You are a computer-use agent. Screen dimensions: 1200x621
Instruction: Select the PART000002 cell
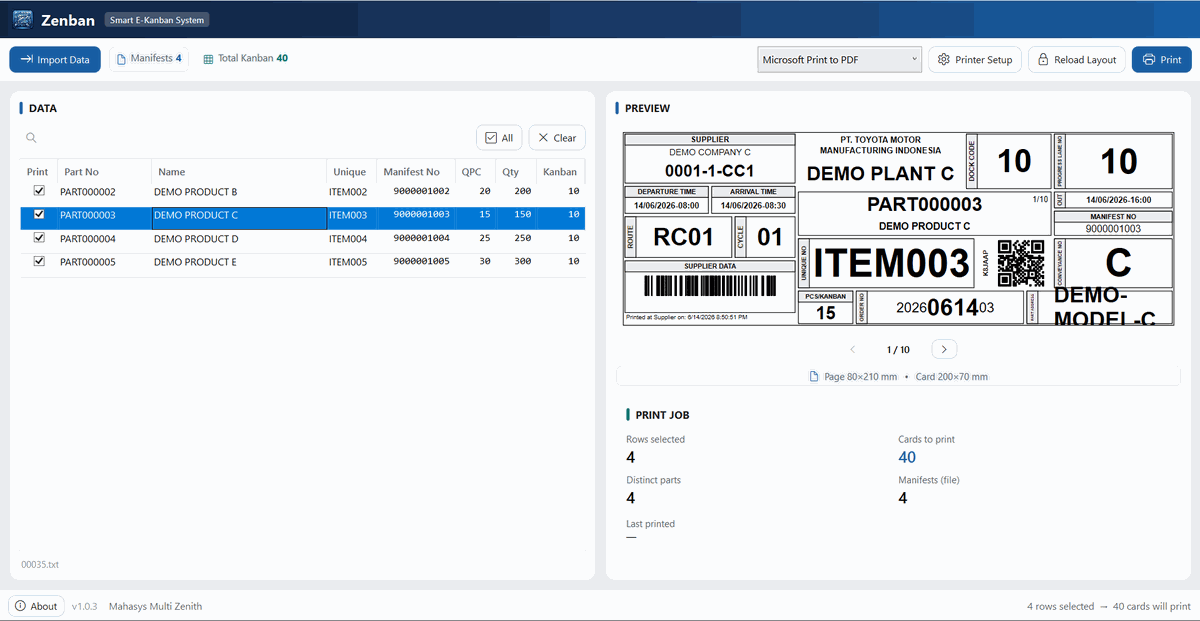click(104, 191)
